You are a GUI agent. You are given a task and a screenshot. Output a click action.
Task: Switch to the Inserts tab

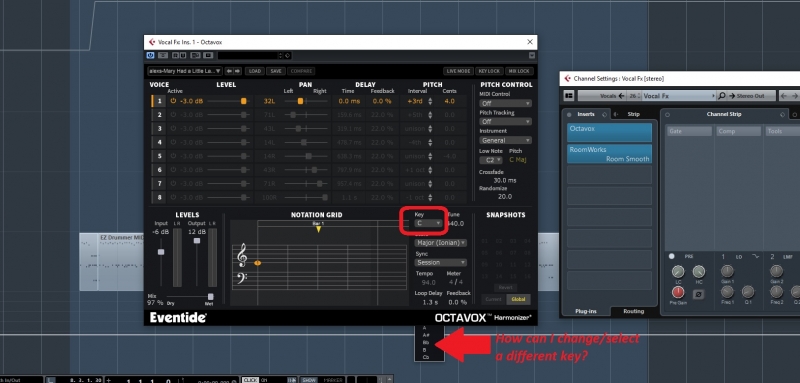click(585, 114)
